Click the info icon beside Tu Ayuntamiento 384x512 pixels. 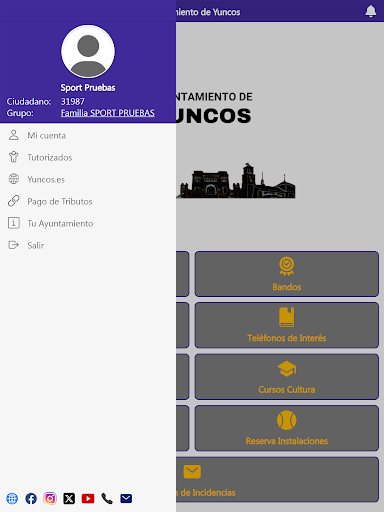(x=14, y=223)
